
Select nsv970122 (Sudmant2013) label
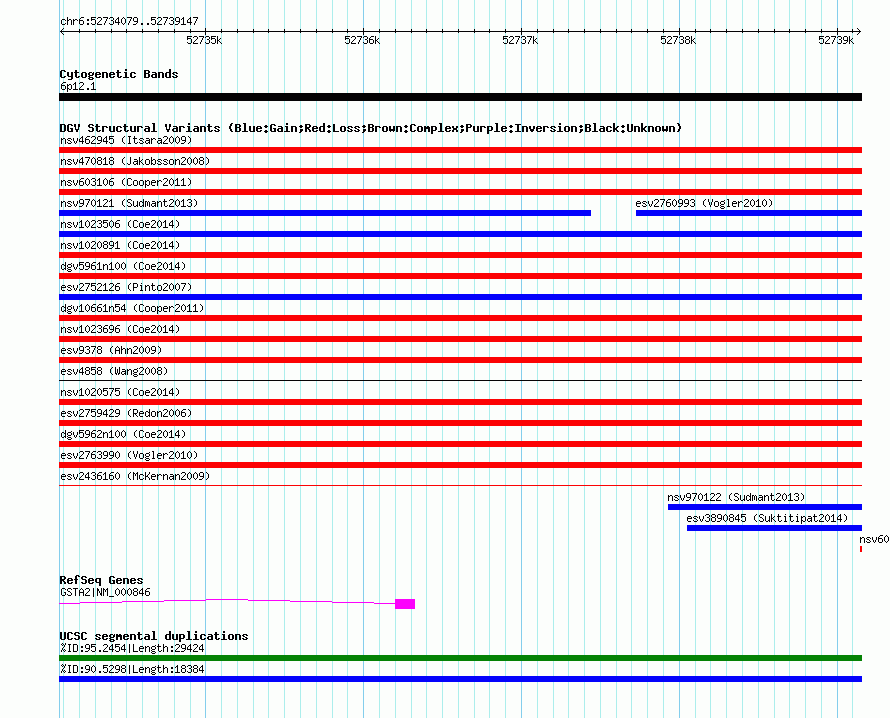pos(736,497)
